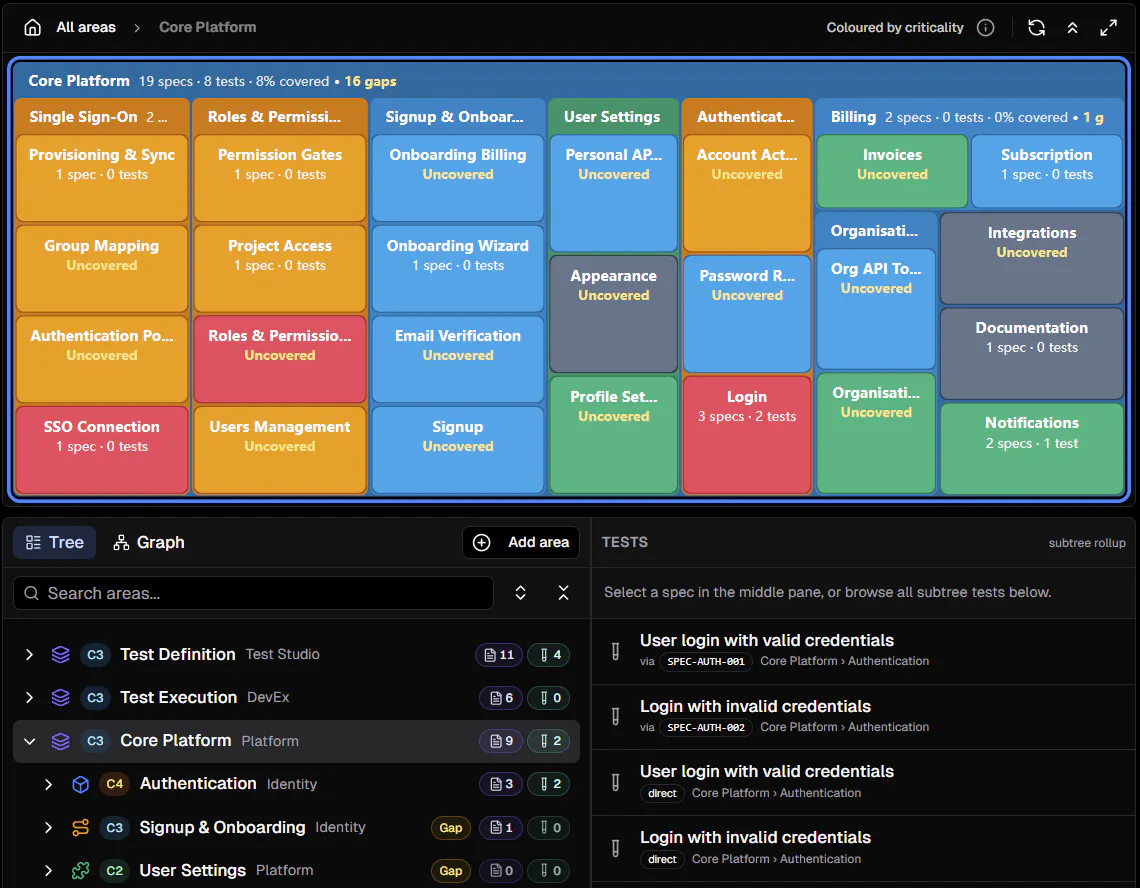Open the criticality colouring info icon
Viewport: 1140px width, 888px height.
[x=985, y=28]
